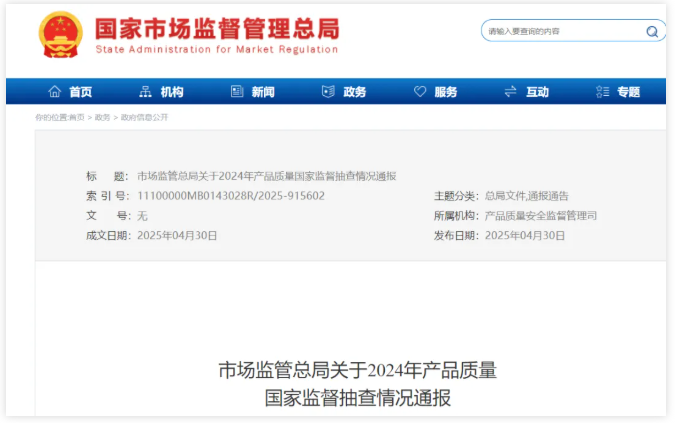Screen dimensions: 675x423
Task: Click the State Administration for Market Regulation text
Action: [x=217, y=49]
